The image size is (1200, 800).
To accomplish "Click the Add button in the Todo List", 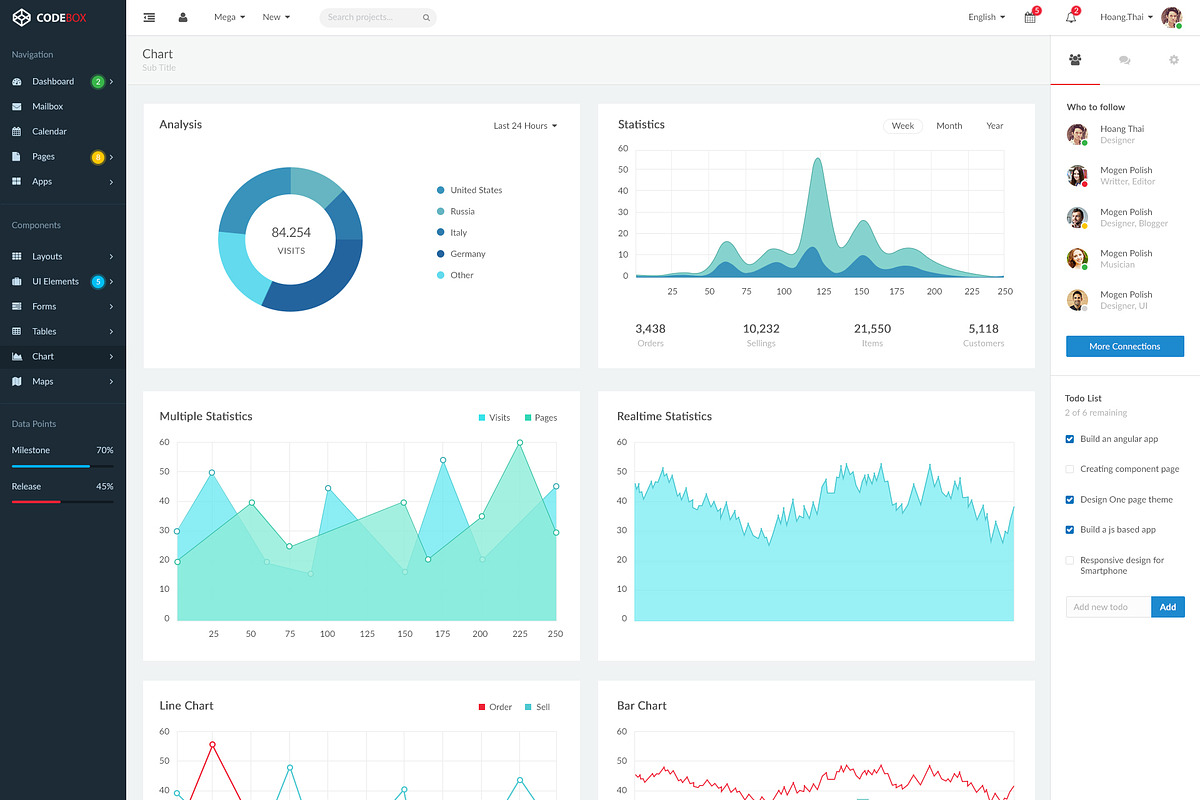I will (1167, 606).
